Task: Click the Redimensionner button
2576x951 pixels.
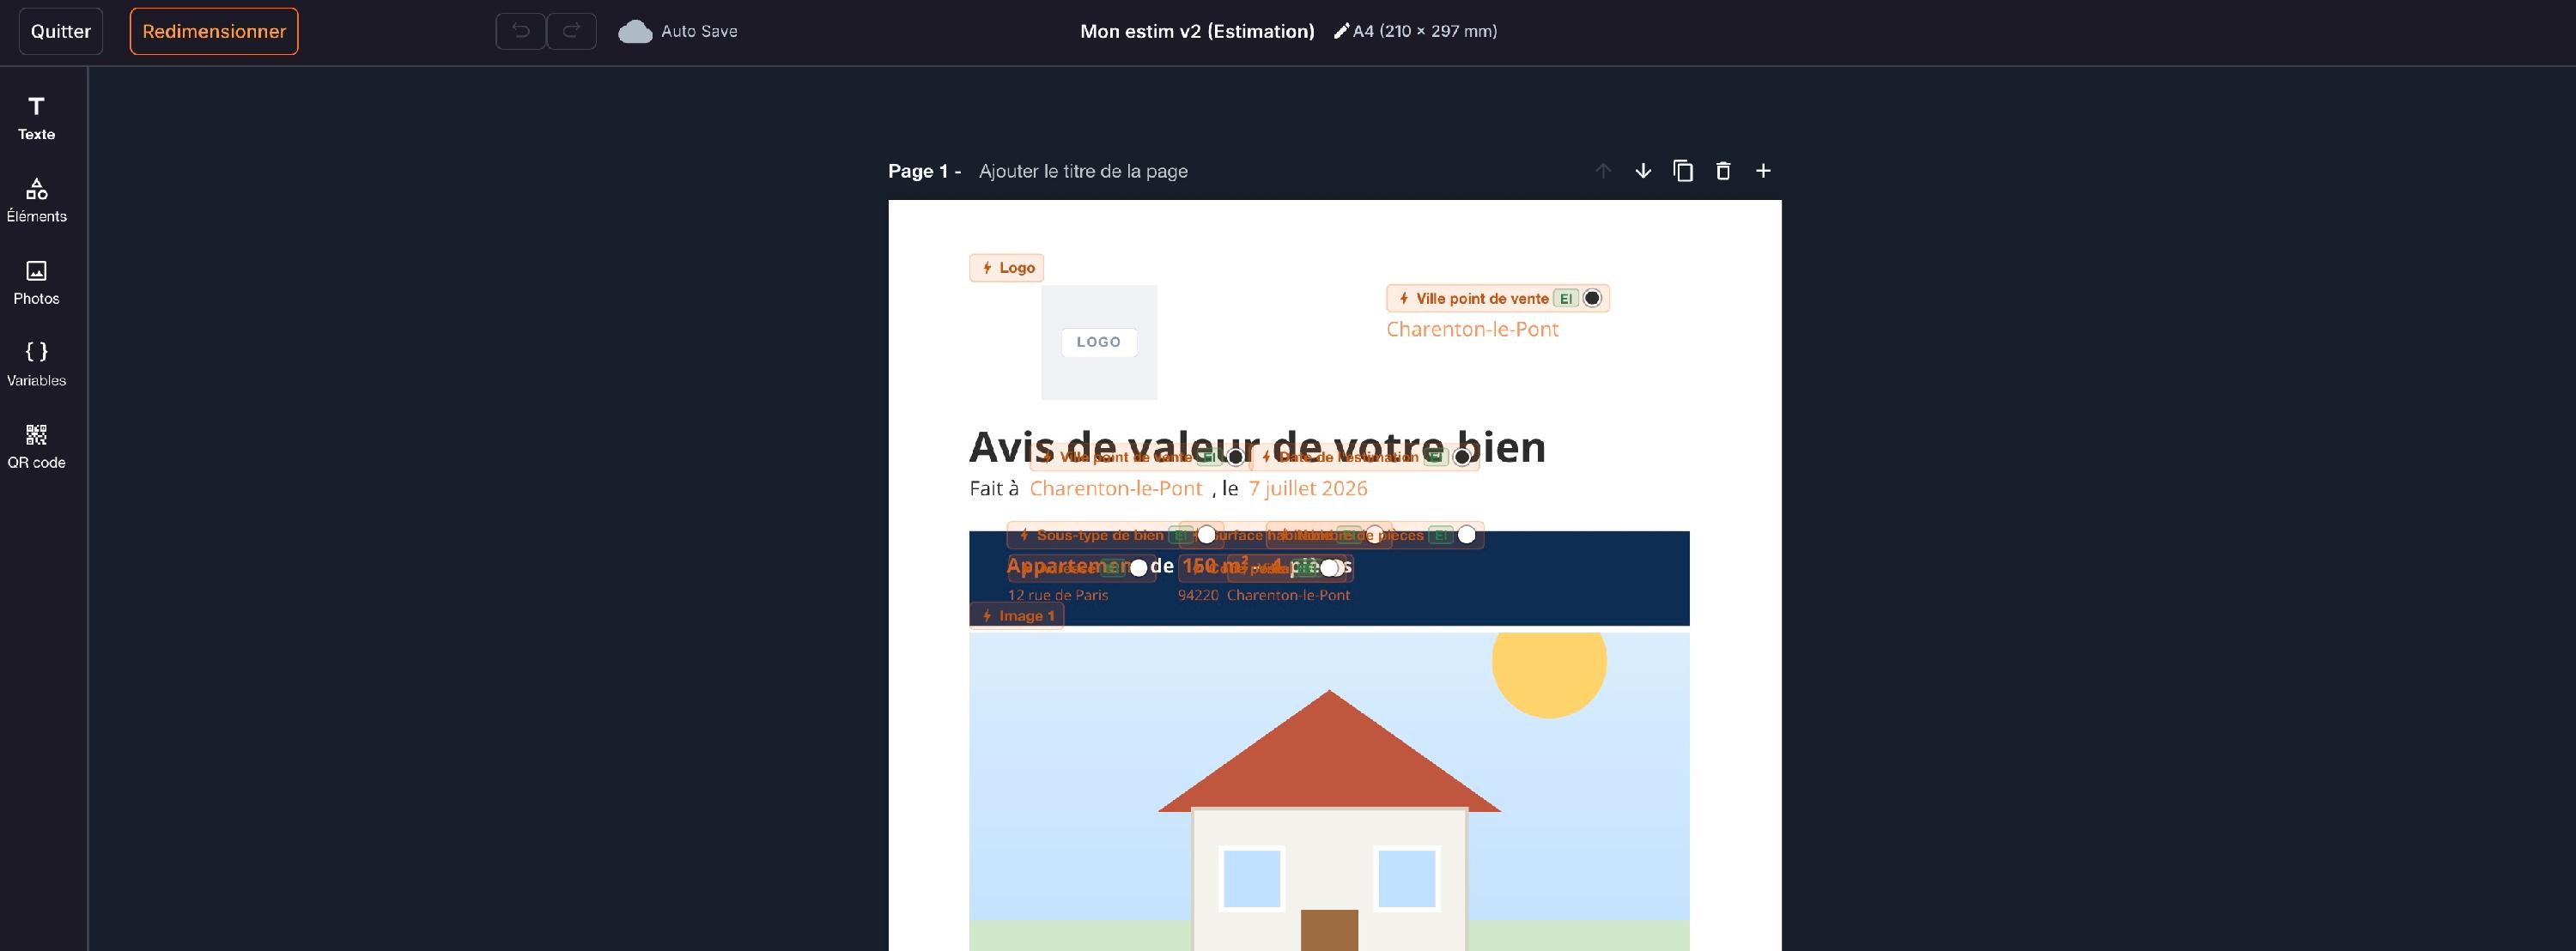Action: coord(214,31)
